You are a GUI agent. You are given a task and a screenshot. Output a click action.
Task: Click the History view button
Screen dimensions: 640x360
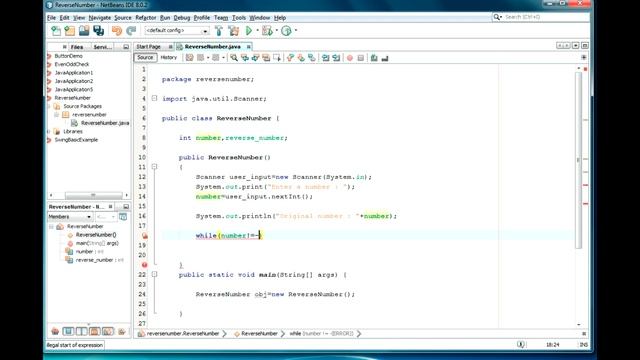tap(169, 58)
